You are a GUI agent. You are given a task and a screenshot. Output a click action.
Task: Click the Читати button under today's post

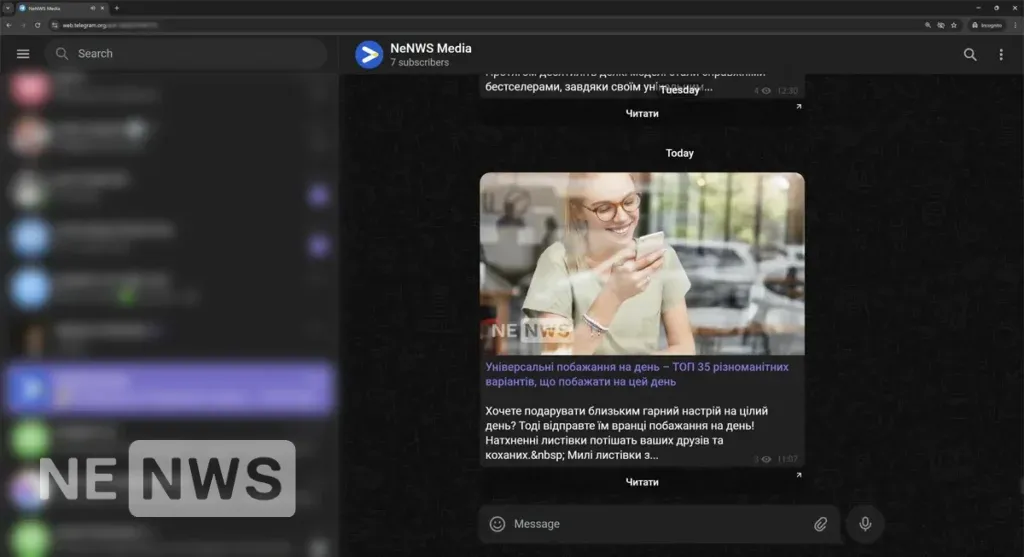click(642, 482)
